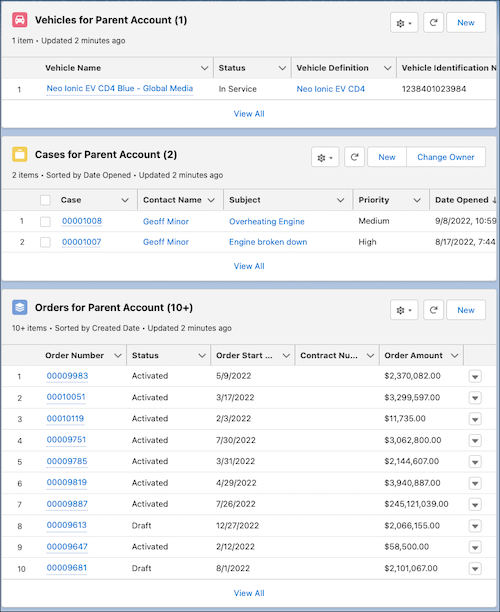Refresh the Orders for Parent Account list

433,310
